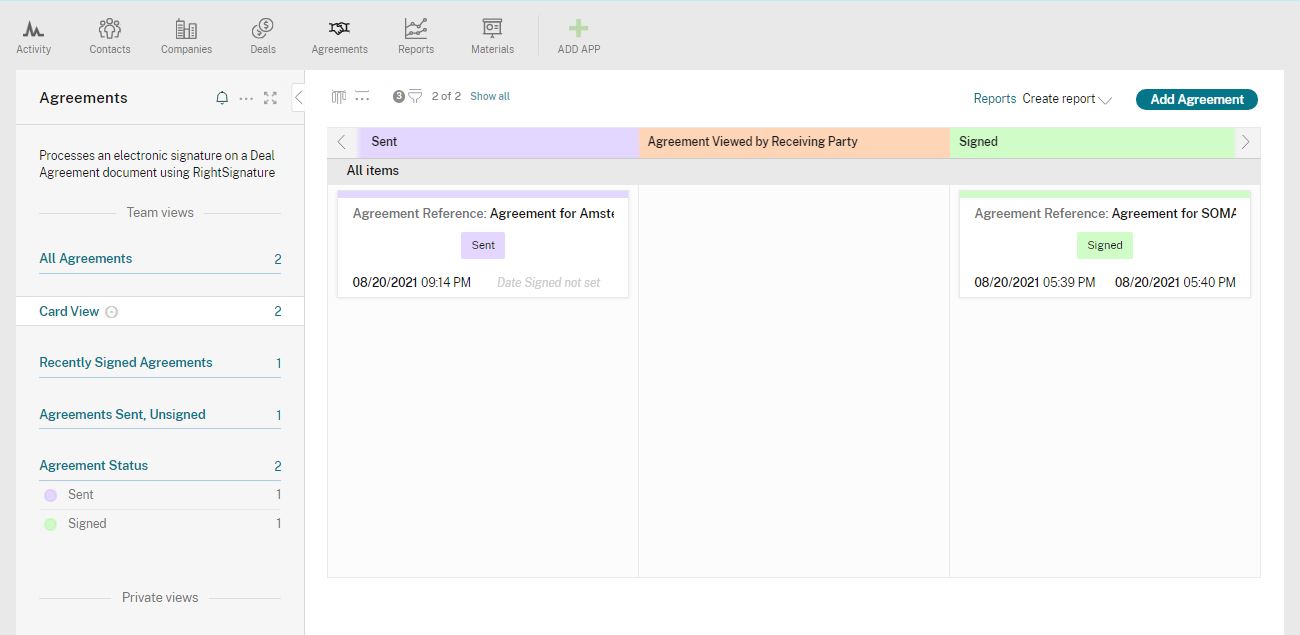Filter by the purple Sent status swatch

coord(51,495)
